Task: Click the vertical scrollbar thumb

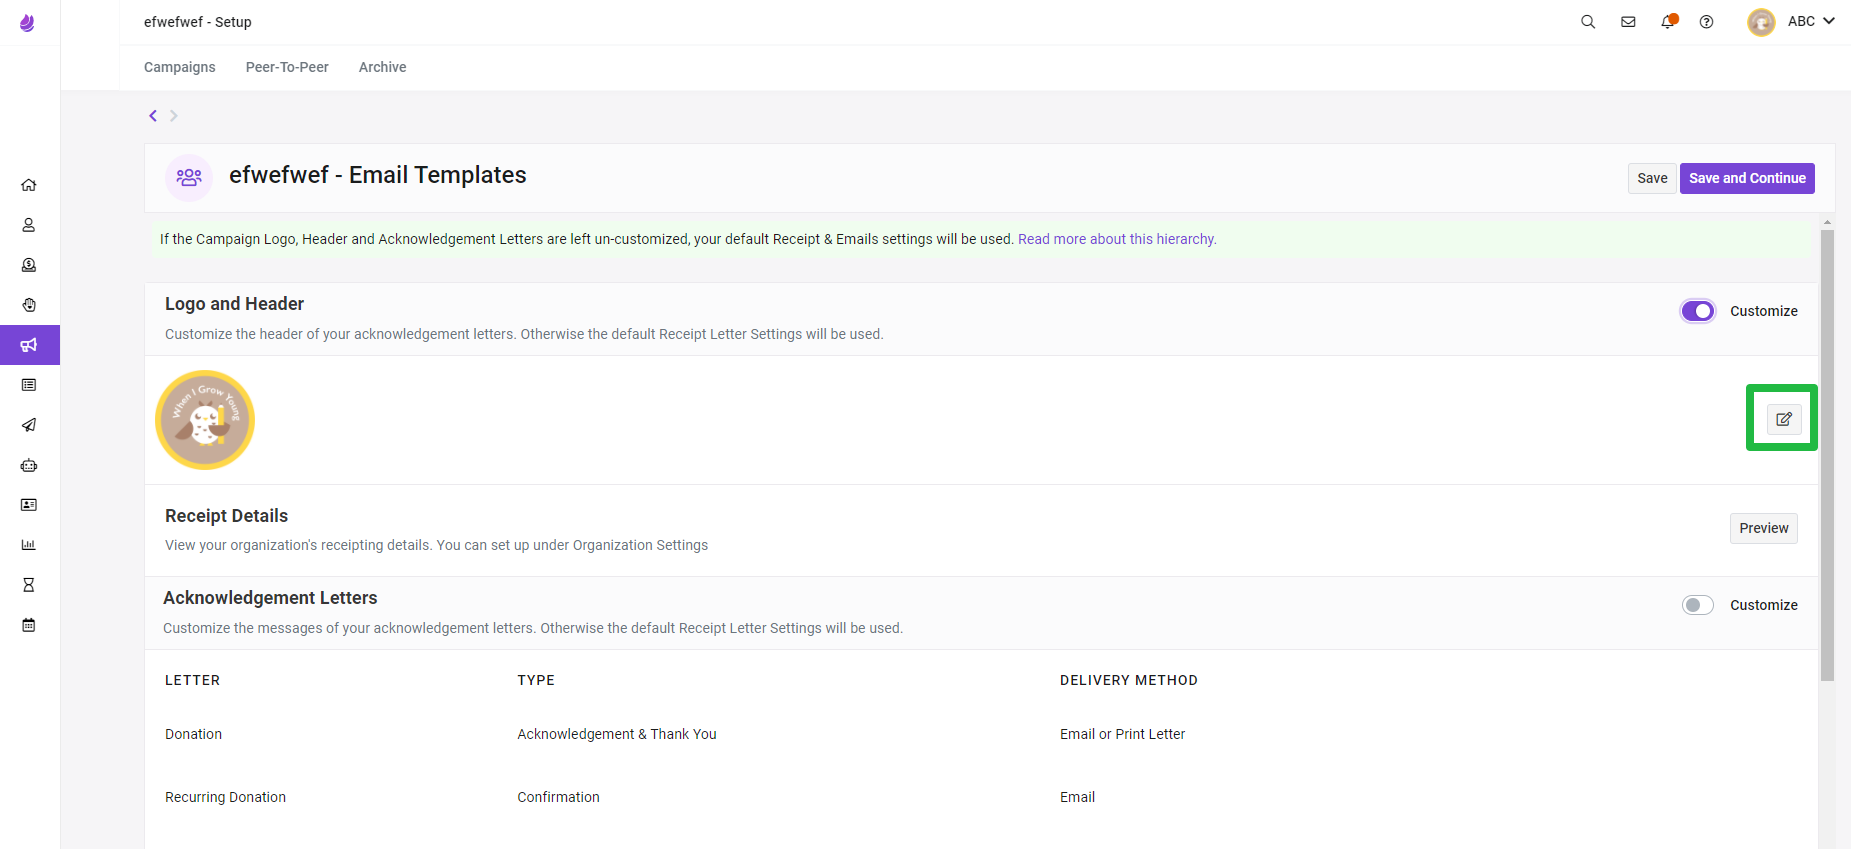Action: 1827,455
